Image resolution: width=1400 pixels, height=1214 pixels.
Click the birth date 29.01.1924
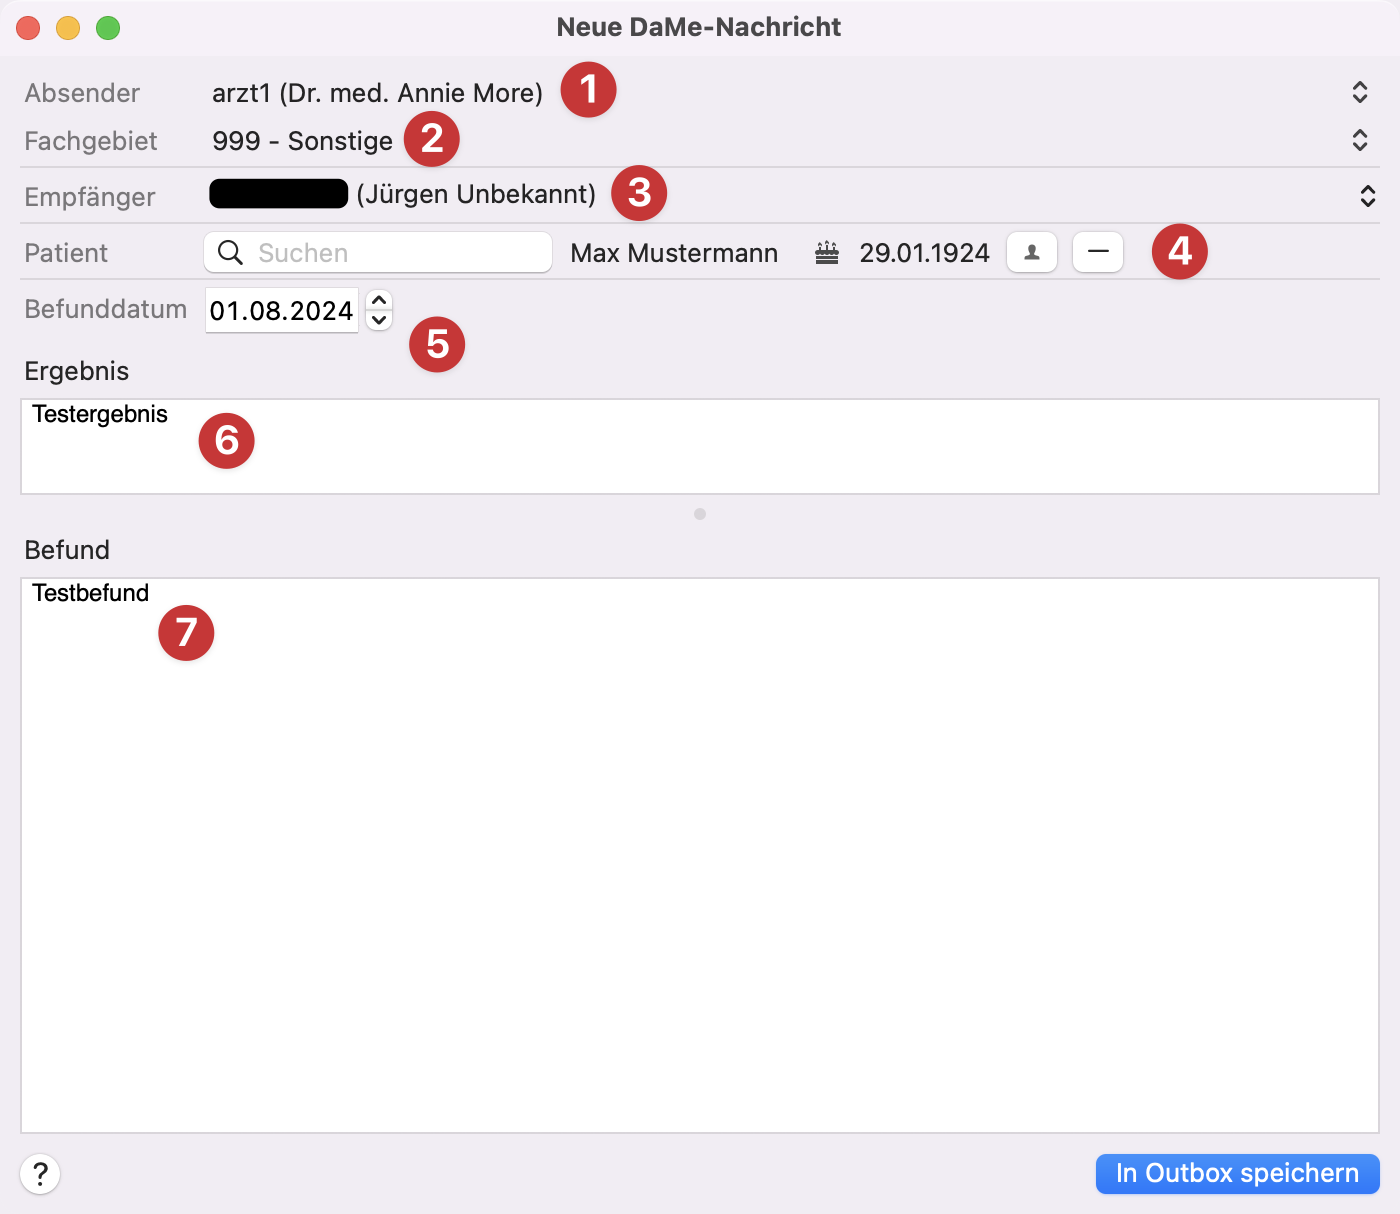click(x=924, y=253)
